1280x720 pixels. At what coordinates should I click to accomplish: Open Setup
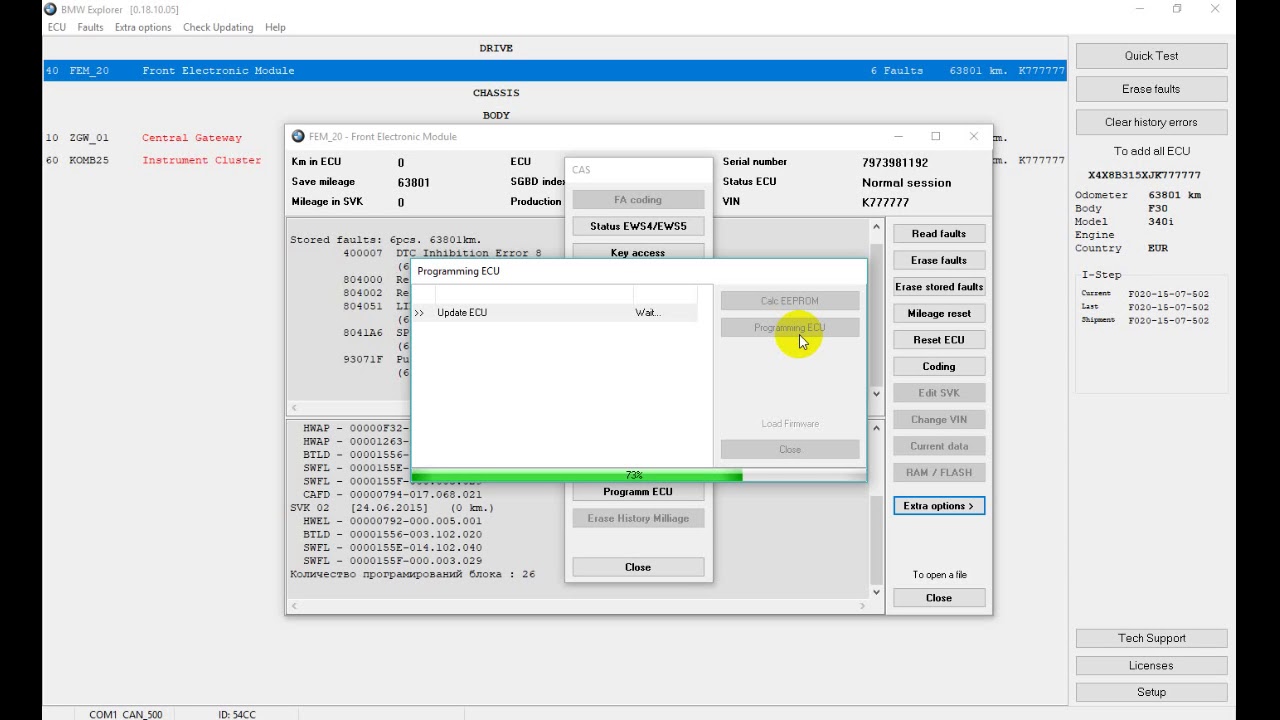[x=1151, y=692]
